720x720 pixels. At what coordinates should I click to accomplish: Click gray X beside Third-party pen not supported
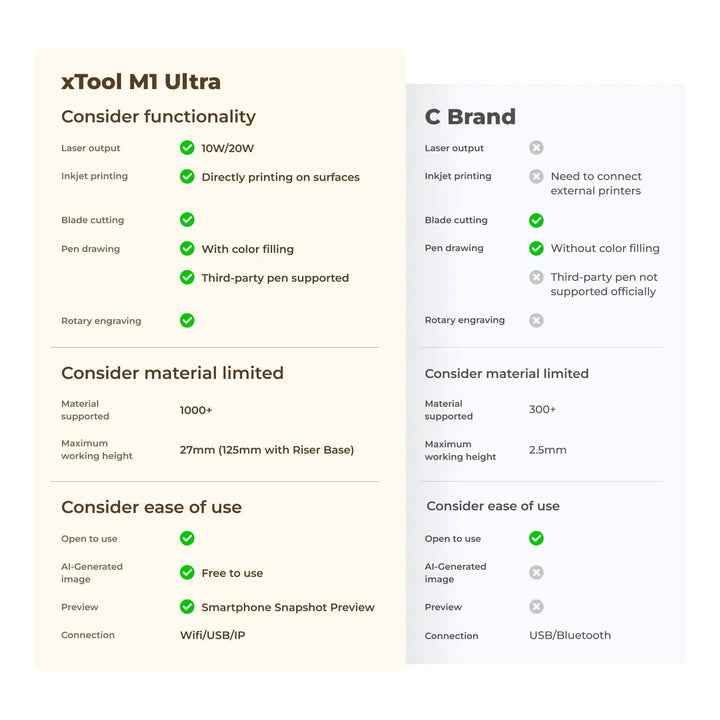point(536,277)
